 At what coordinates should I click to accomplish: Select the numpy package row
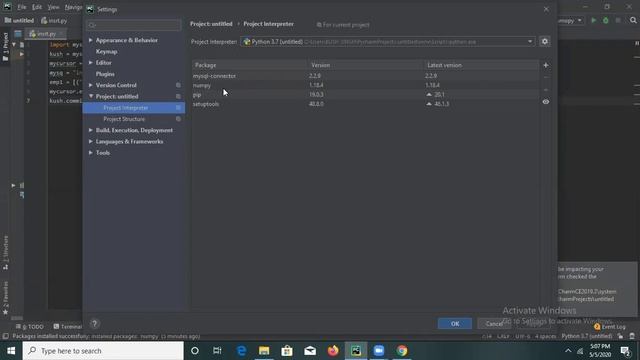pyautogui.click(x=365, y=85)
